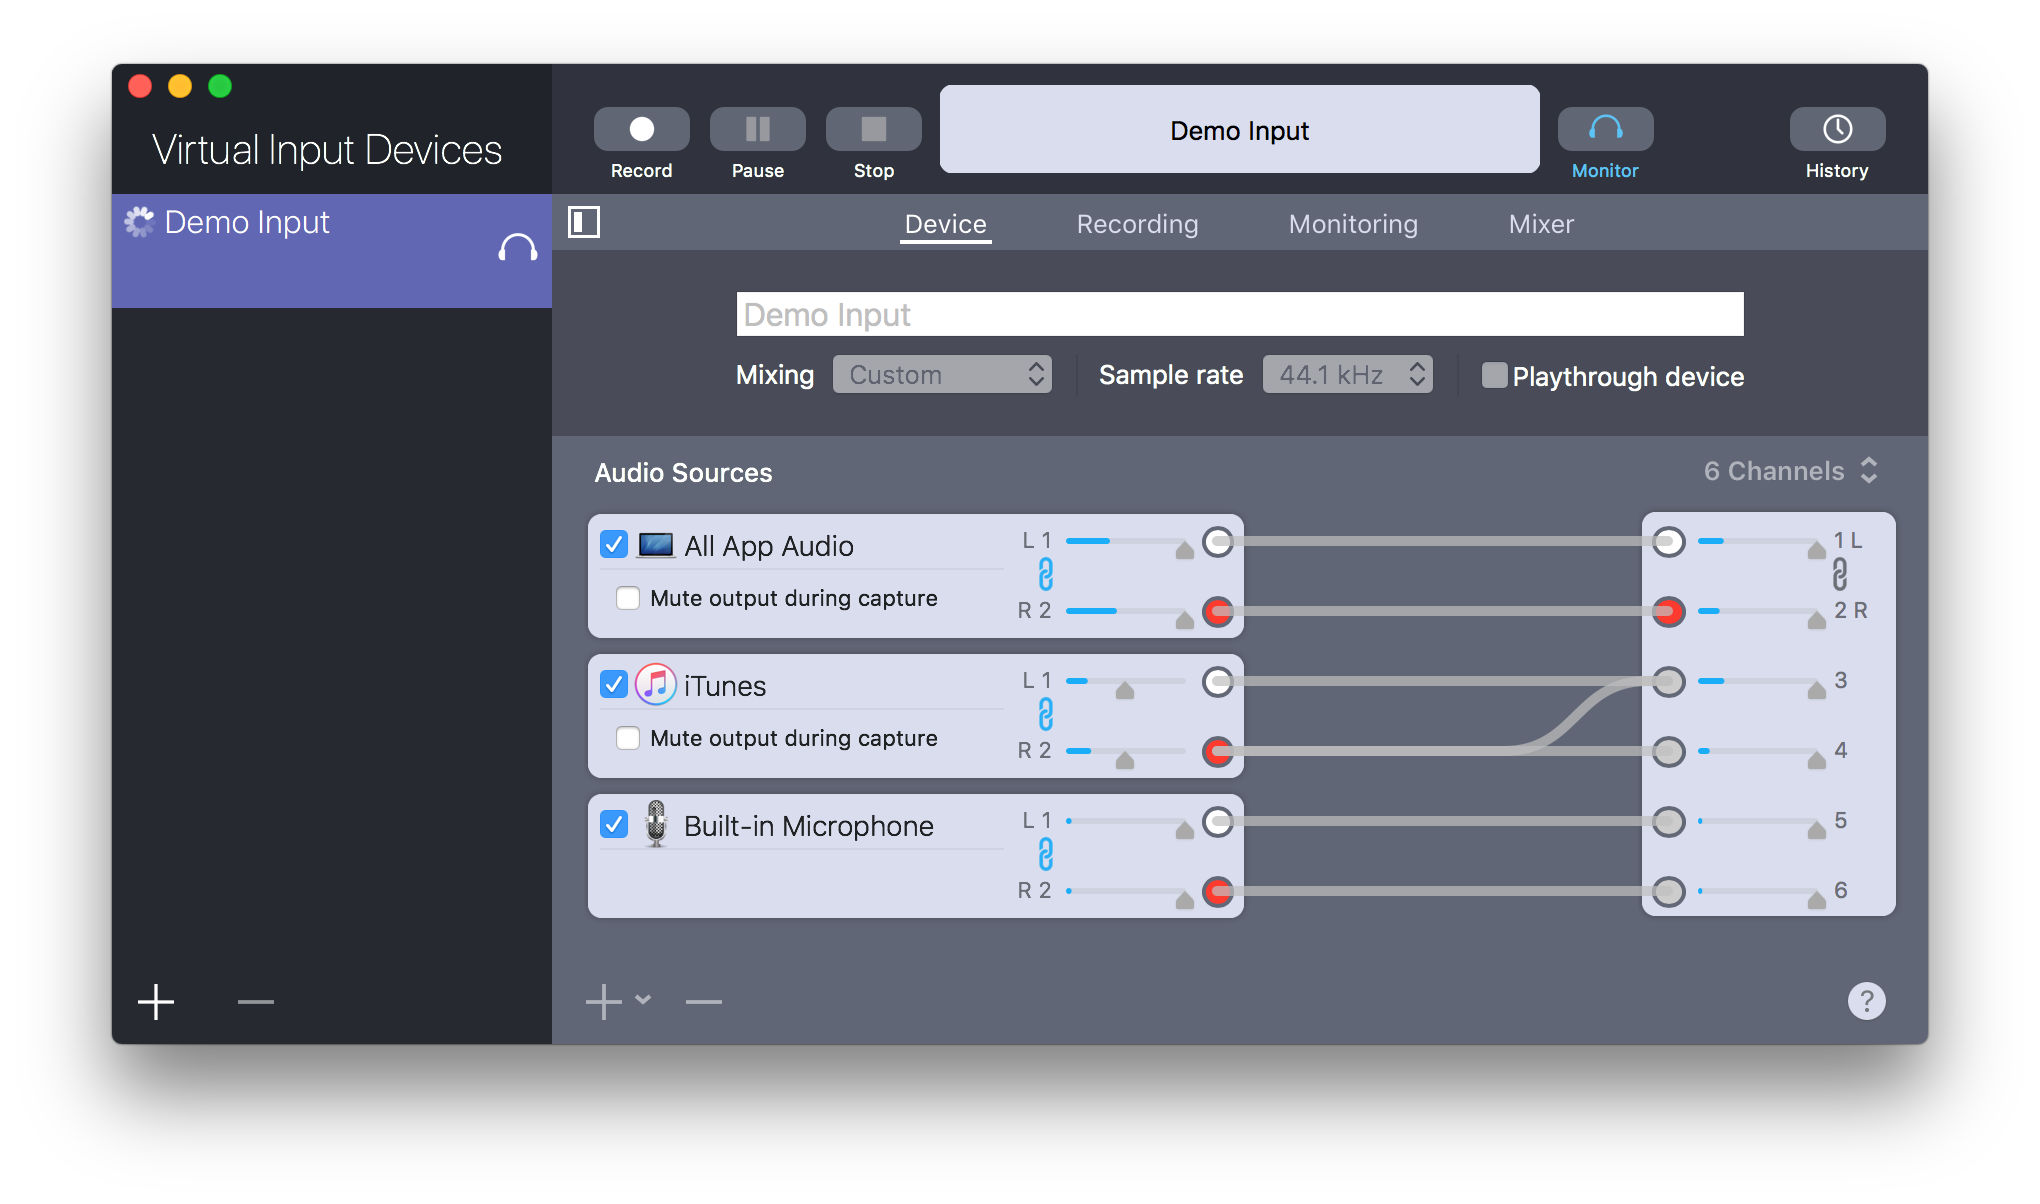Click iTunes L 1 output connector
The image size is (2040, 1204).
[x=1217, y=682]
